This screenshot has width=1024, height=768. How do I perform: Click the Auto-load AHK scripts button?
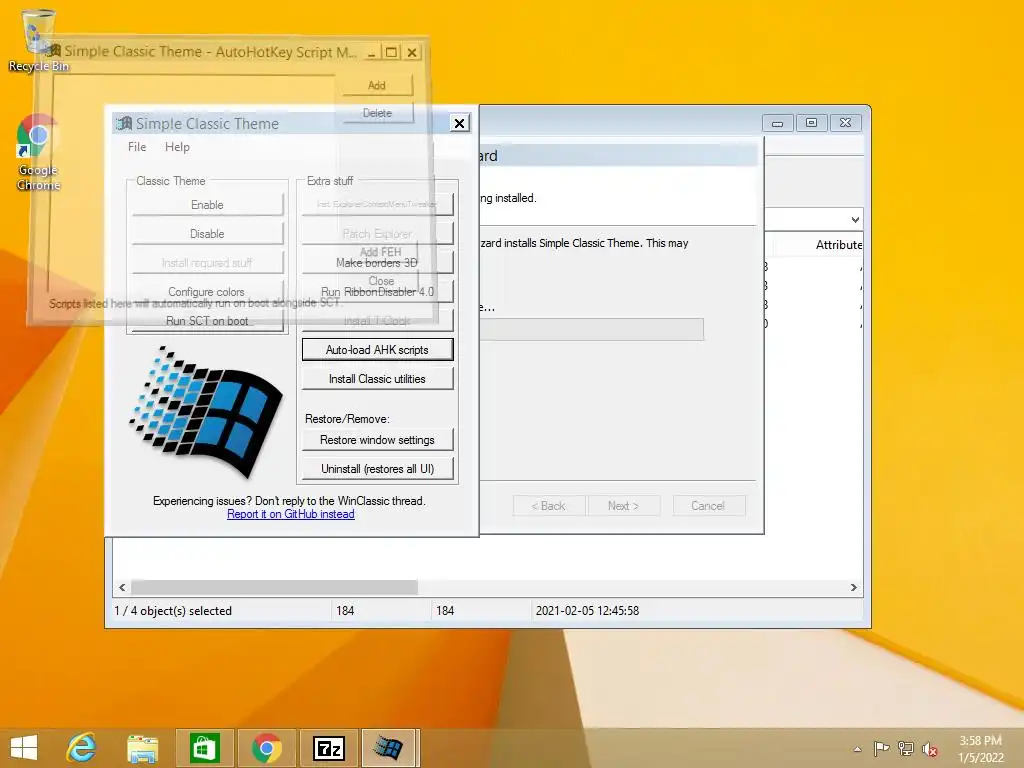pyautogui.click(x=377, y=349)
